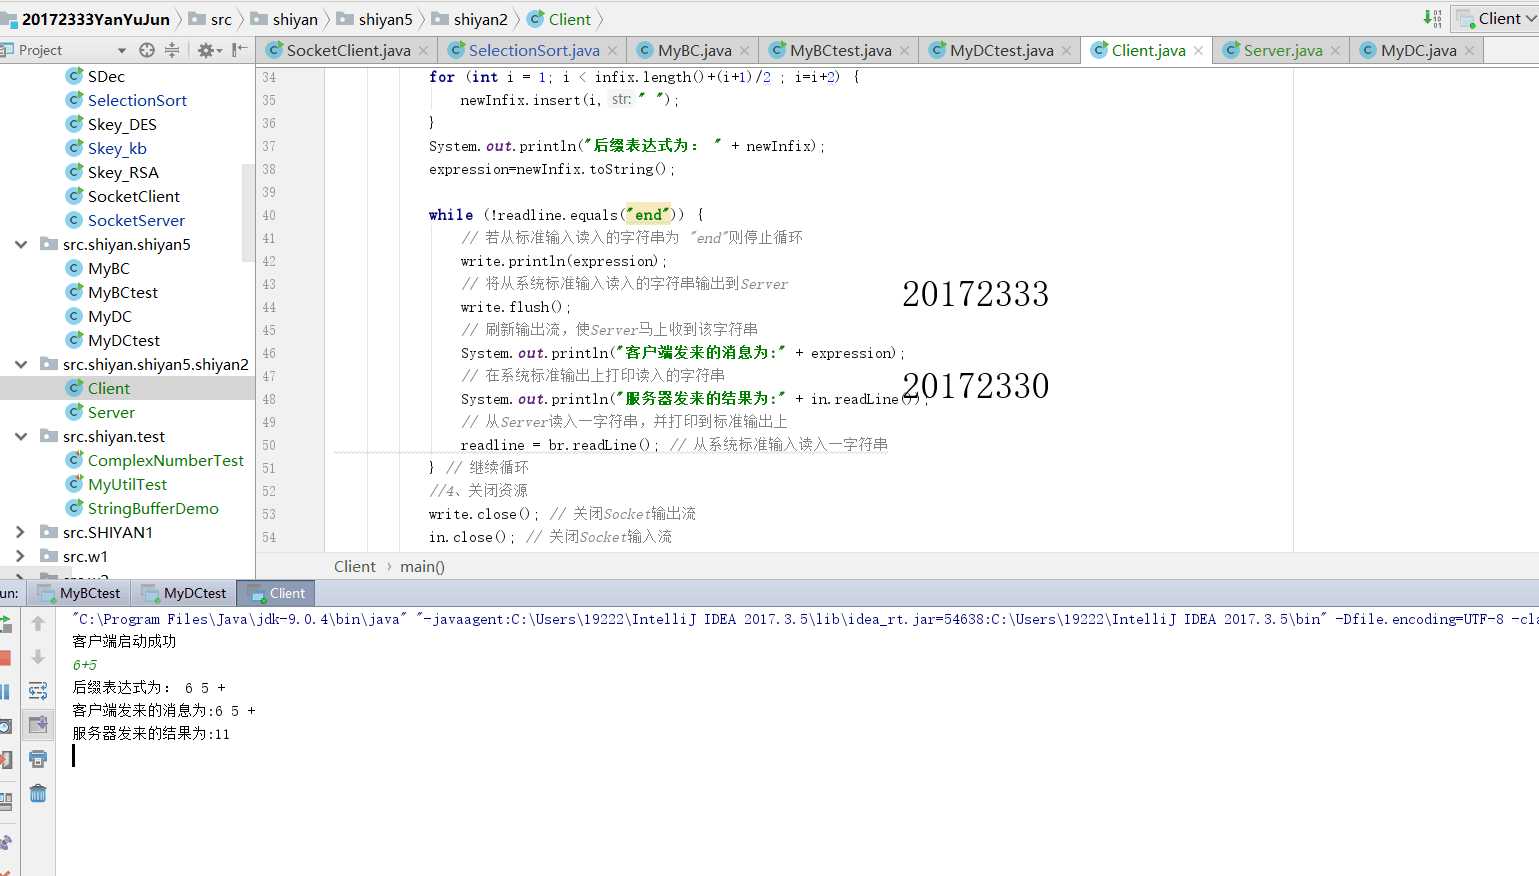The height and width of the screenshot is (876, 1539).
Task: Click the up stack trace arrow
Action: click(38, 623)
